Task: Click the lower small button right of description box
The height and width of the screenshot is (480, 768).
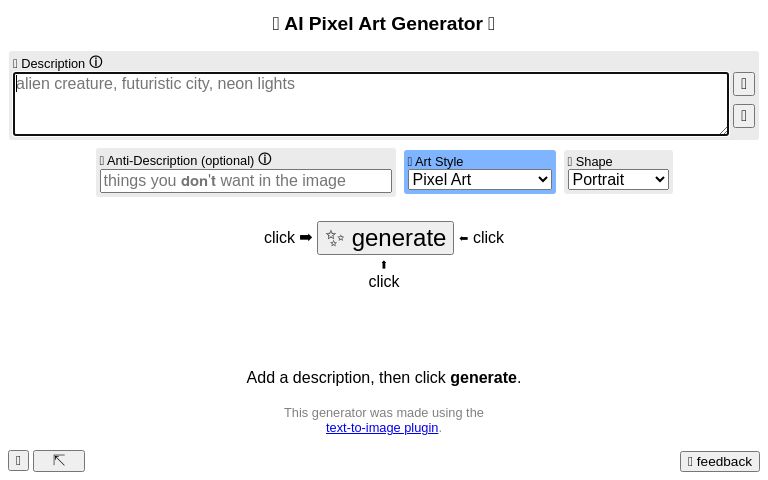Action: point(744,116)
